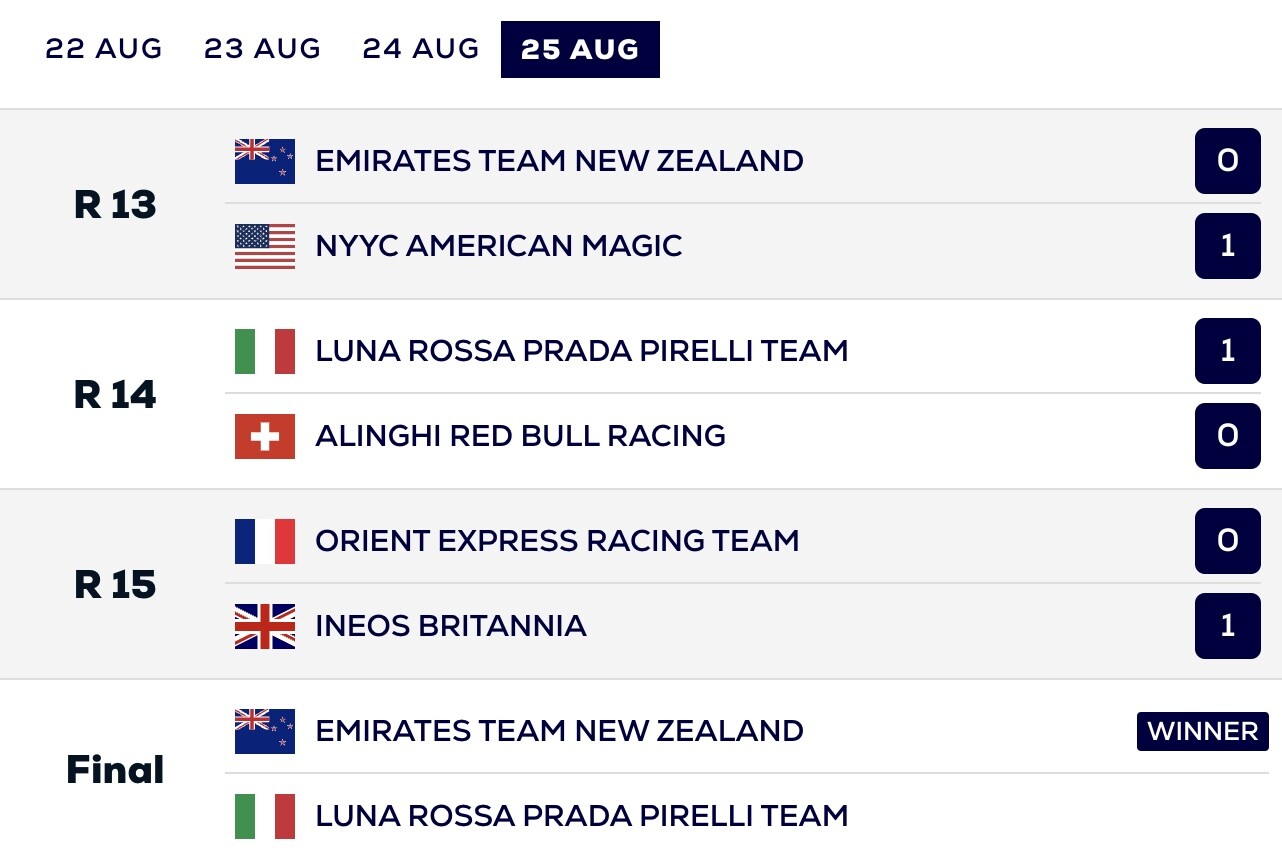This screenshot has width=1282, height=858.
Task: Open Alinghi Red Bull Racing team
Action: [x=520, y=436]
